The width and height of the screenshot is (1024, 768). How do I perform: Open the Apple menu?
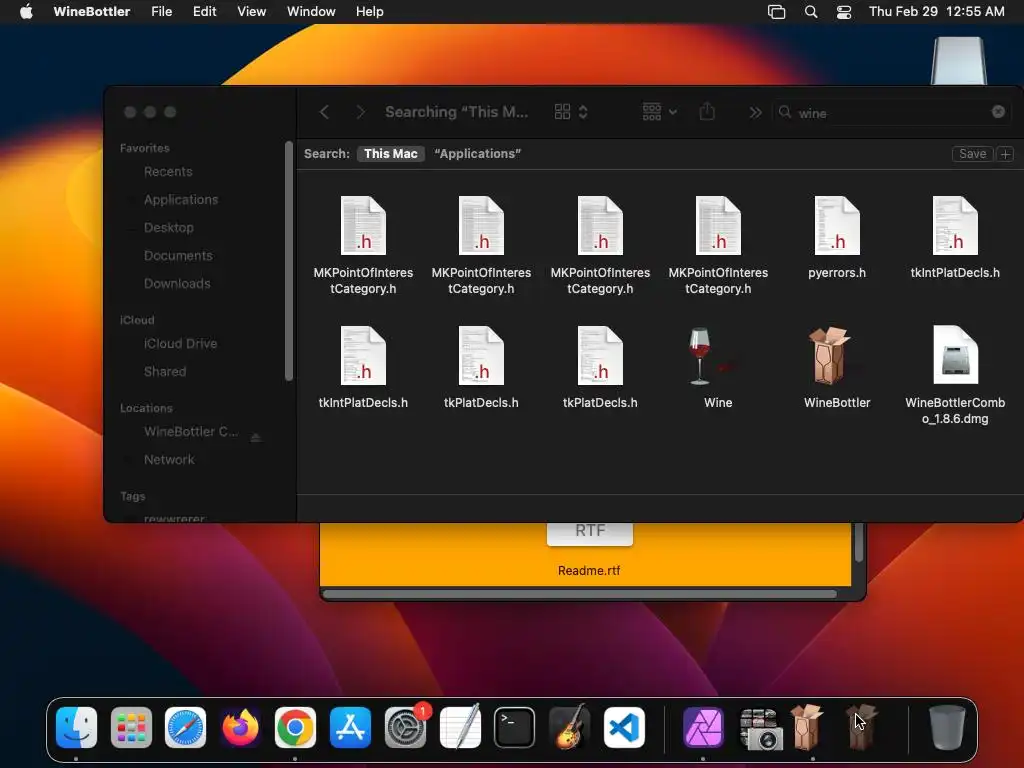click(26, 12)
